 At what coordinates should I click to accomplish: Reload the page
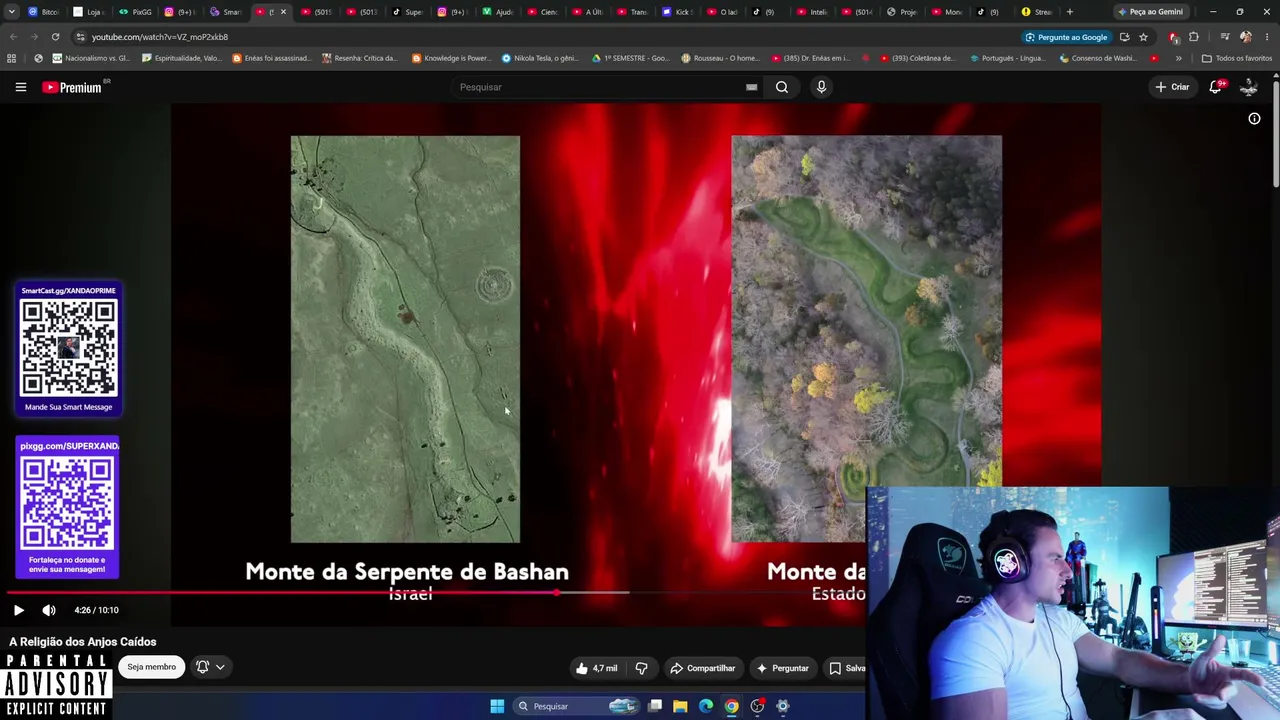[56, 37]
